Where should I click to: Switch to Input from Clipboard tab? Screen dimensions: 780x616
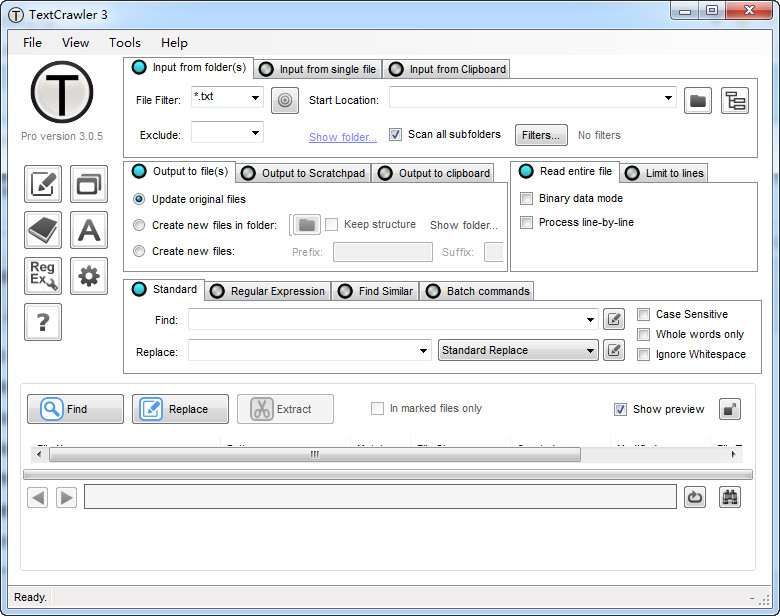click(x=447, y=69)
